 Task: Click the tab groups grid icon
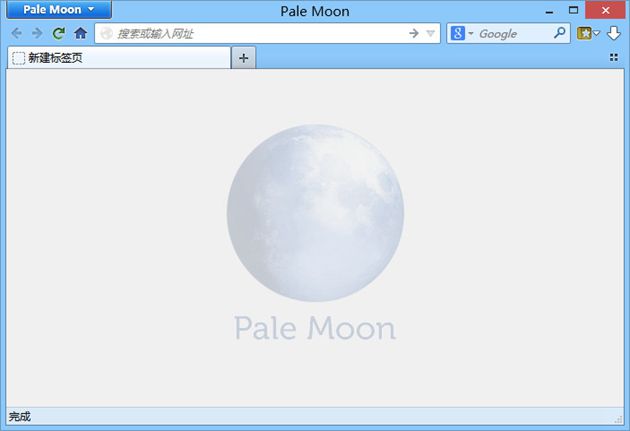click(x=614, y=57)
